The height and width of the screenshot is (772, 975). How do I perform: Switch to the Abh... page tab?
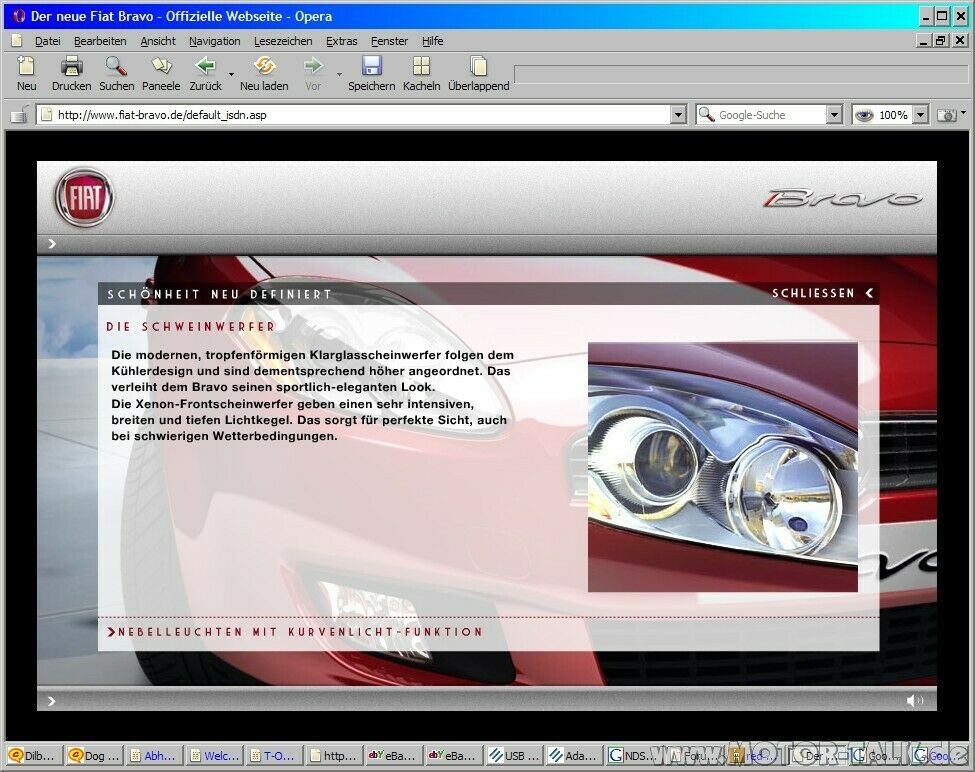(152, 756)
